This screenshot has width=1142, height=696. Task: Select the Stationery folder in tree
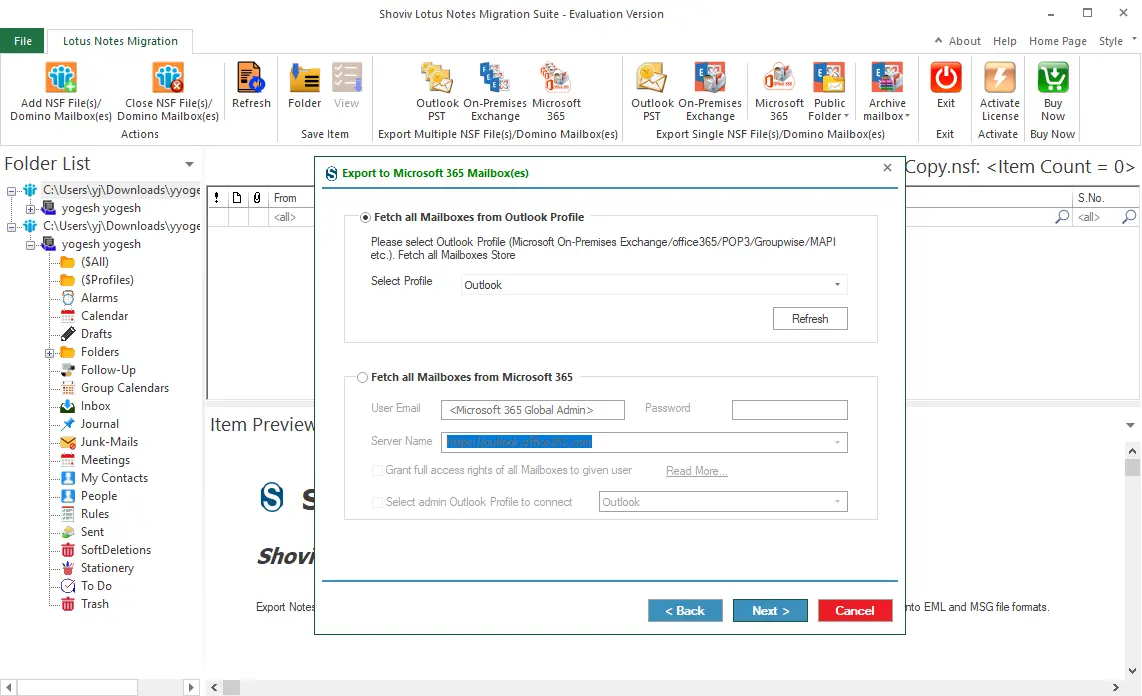click(107, 567)
